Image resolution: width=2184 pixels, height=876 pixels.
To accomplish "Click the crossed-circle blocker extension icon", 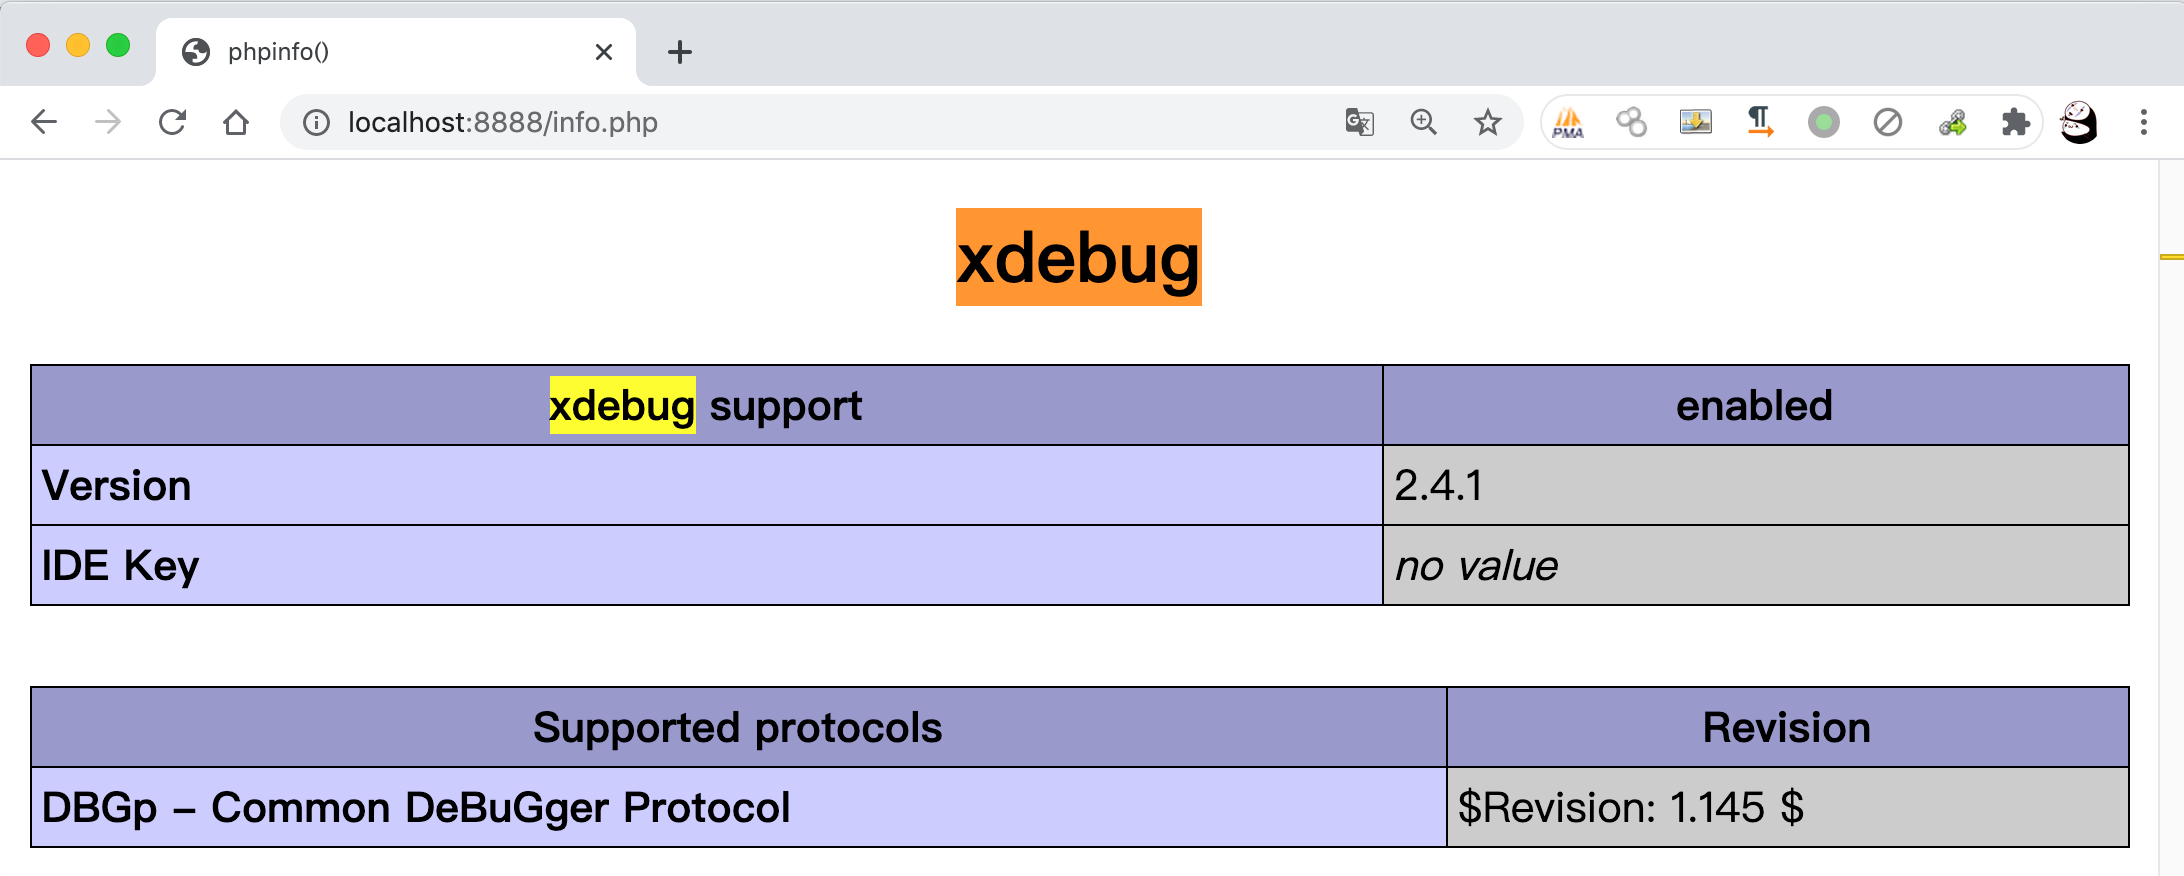I will [1888, 122].
